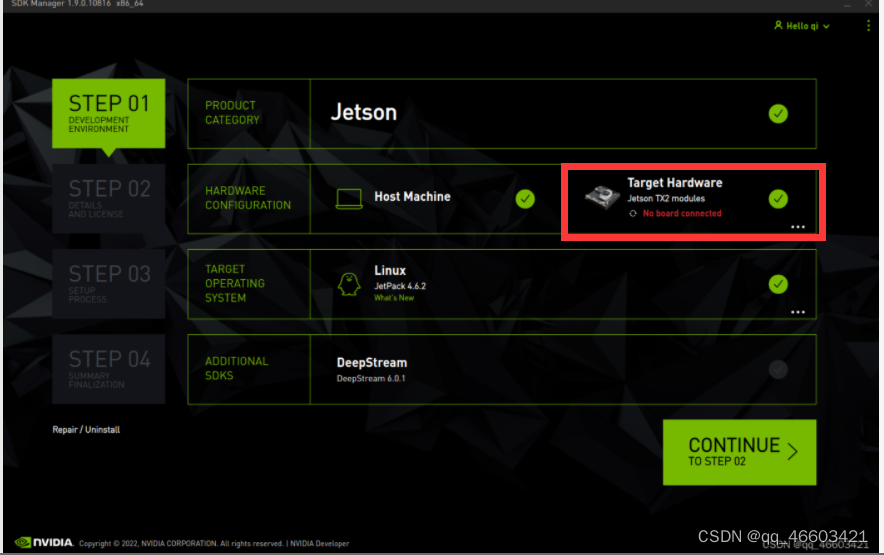Click the Linux penguin icon

tap(349, 284)
